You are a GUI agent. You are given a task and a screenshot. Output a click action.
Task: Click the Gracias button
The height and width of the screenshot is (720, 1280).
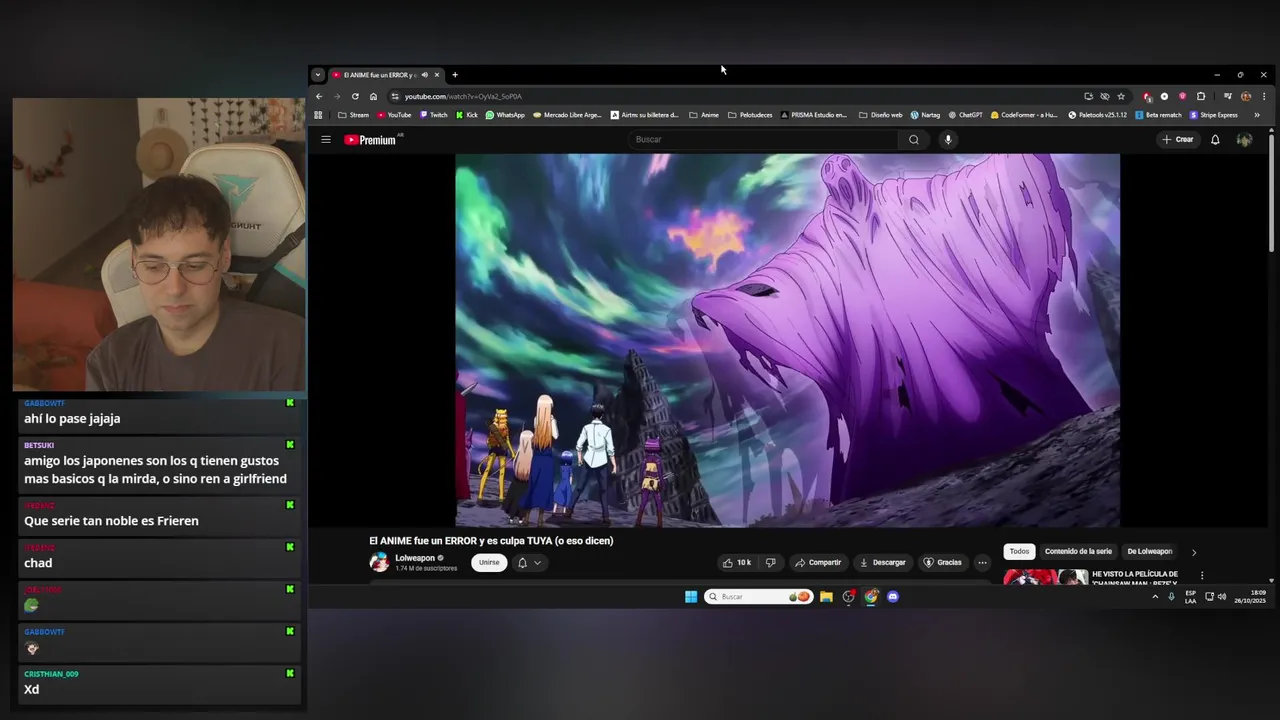[942, 563]
